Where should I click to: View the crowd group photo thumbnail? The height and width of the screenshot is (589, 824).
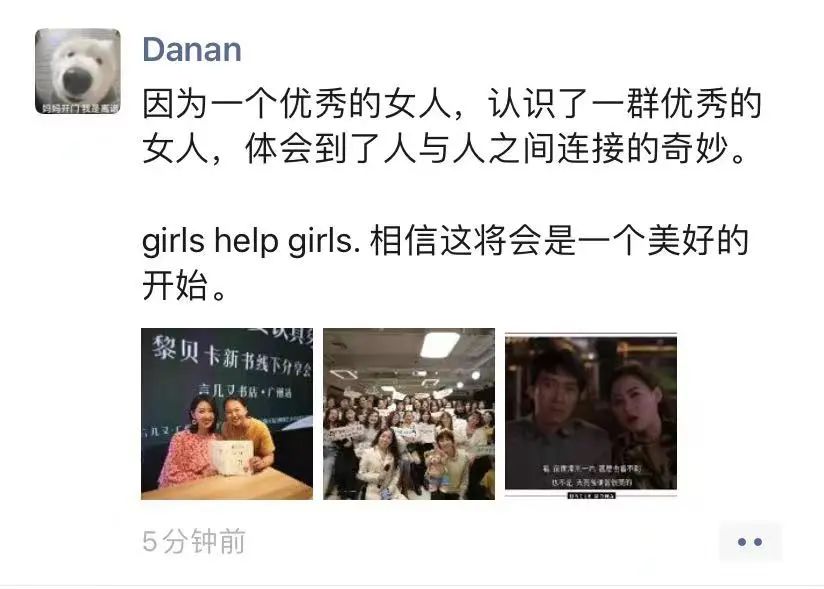pos(409,414)
